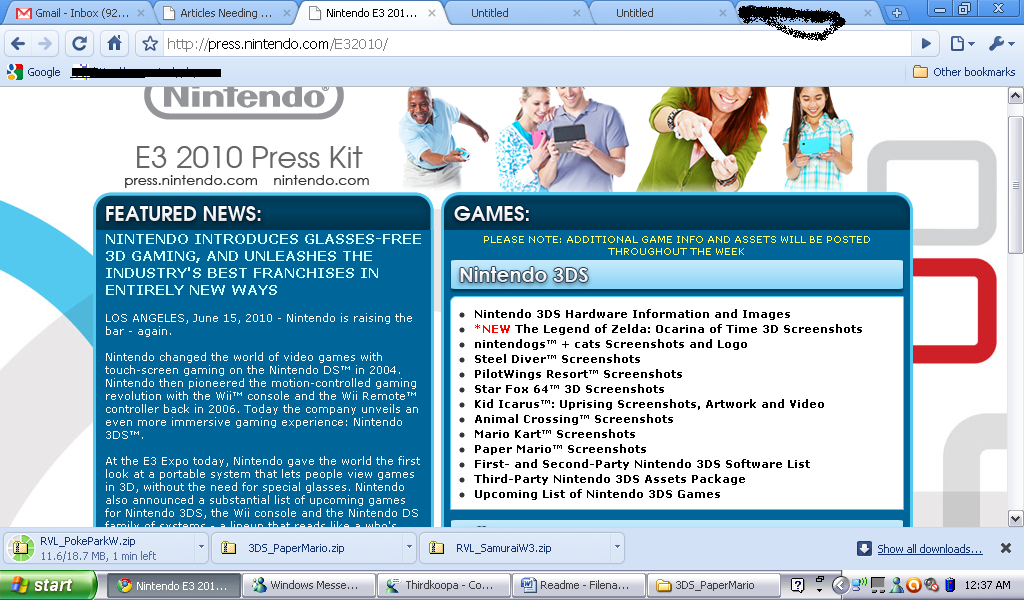Viewport: 1024px width, 600px height.
Task: Bookmark this page with the star
Action: tap(150, 44)
